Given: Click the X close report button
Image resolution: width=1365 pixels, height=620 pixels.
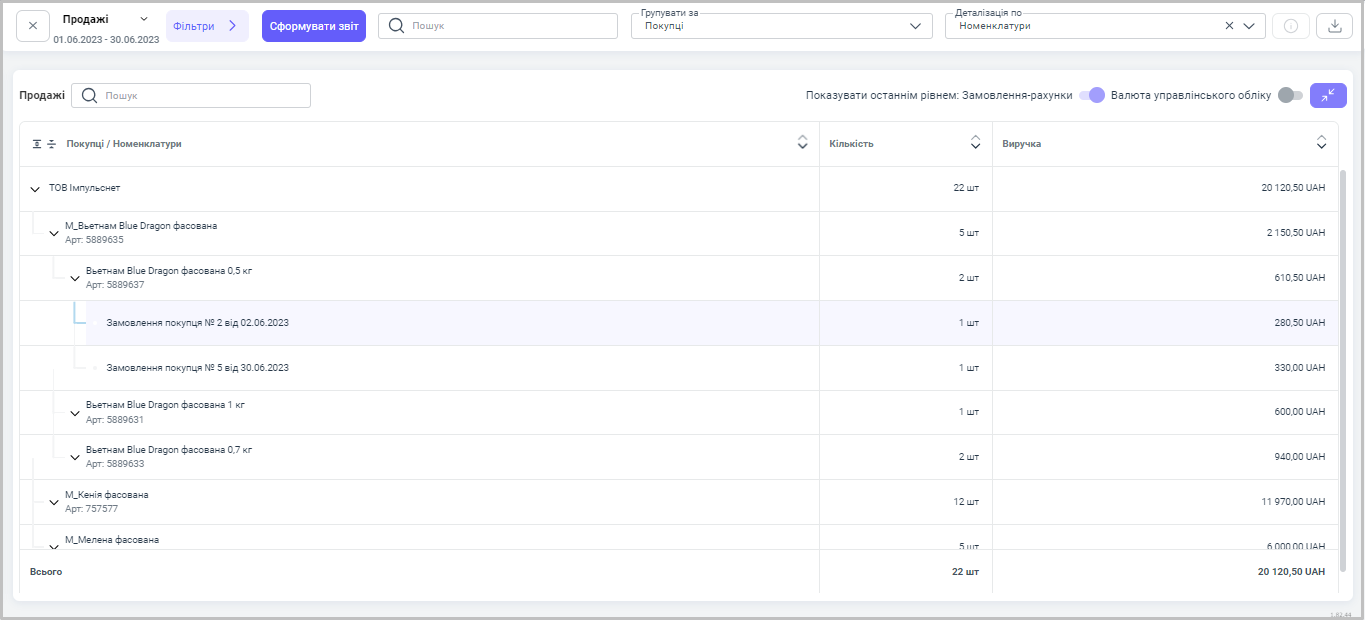Looking at the screenshot, I should 32,26.
